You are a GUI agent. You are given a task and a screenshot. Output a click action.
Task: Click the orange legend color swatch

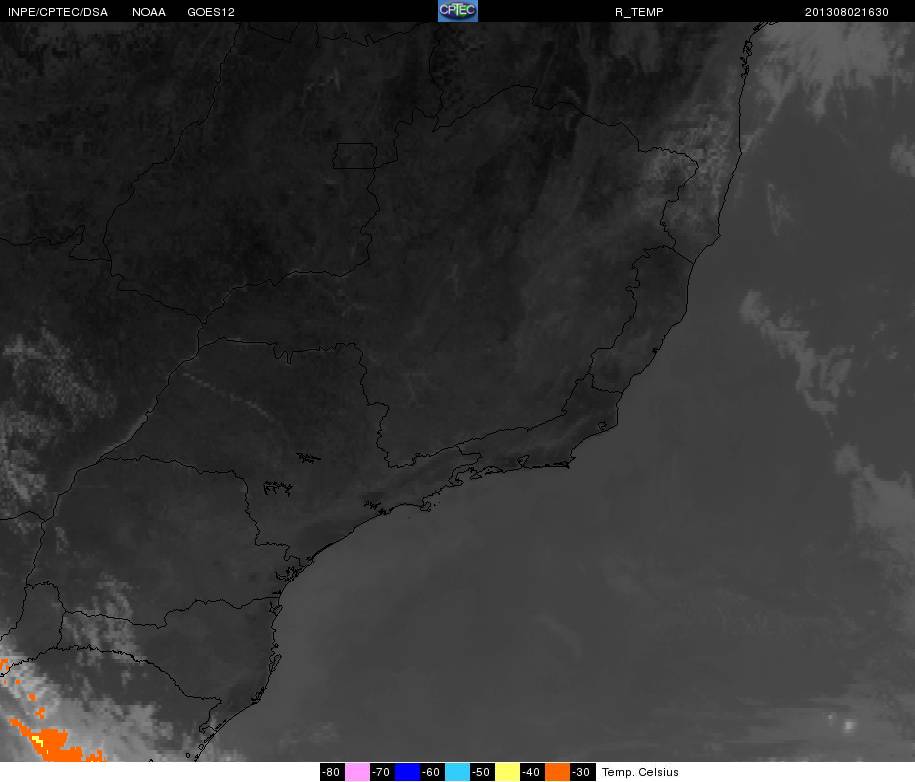557,772
